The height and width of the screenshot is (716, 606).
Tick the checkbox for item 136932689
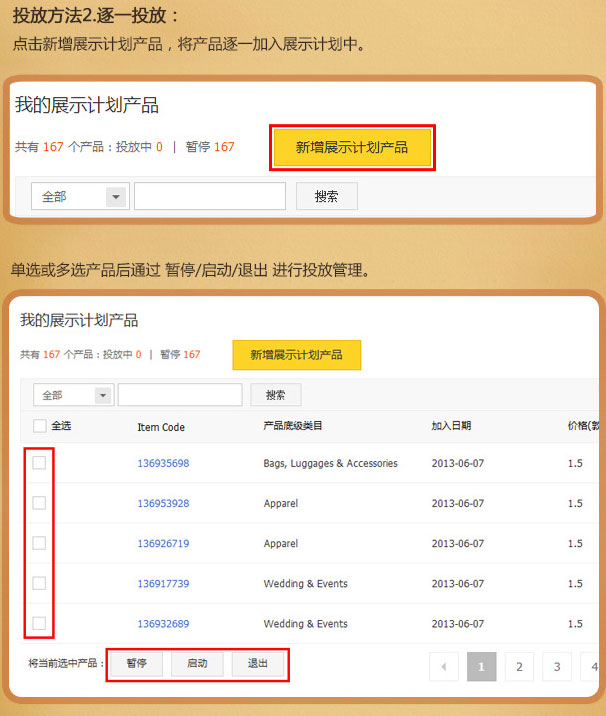[x=39, y=623]
